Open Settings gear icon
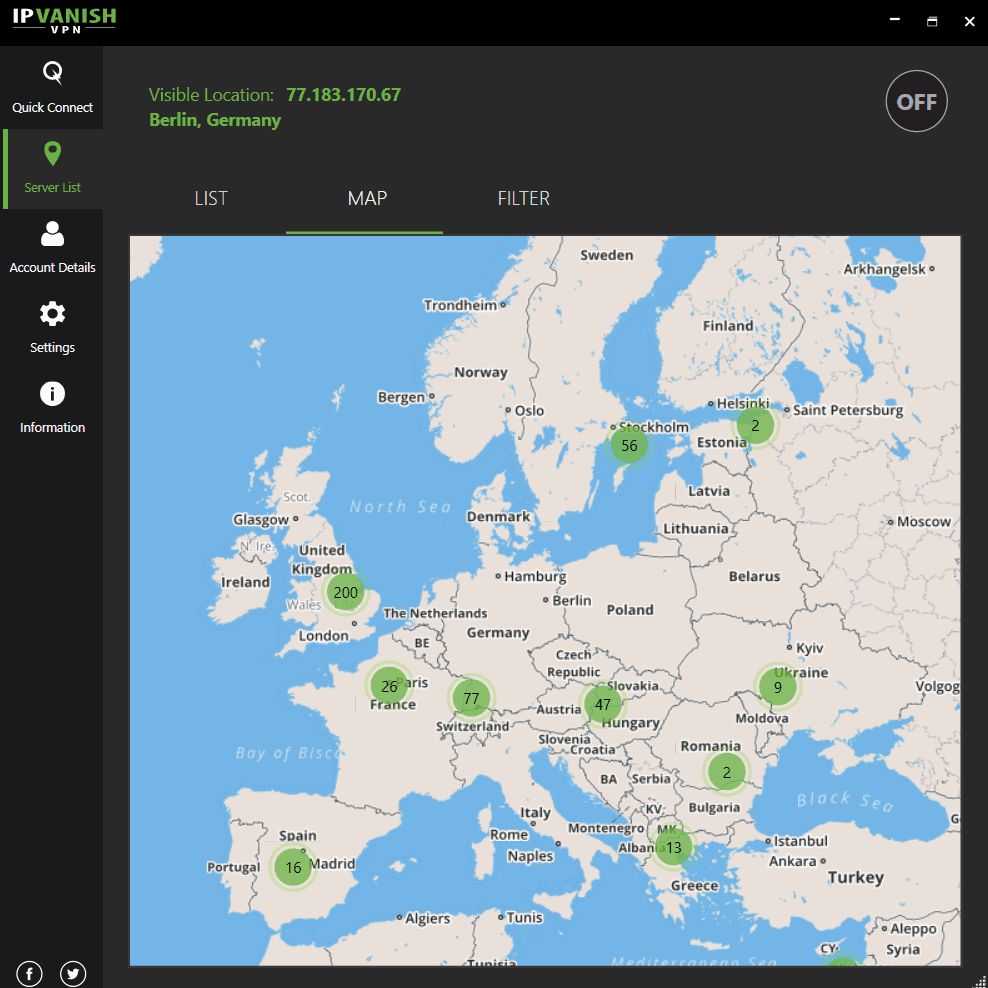The height and width of the screenshot is (988, 988). click(x=52, y=313)
